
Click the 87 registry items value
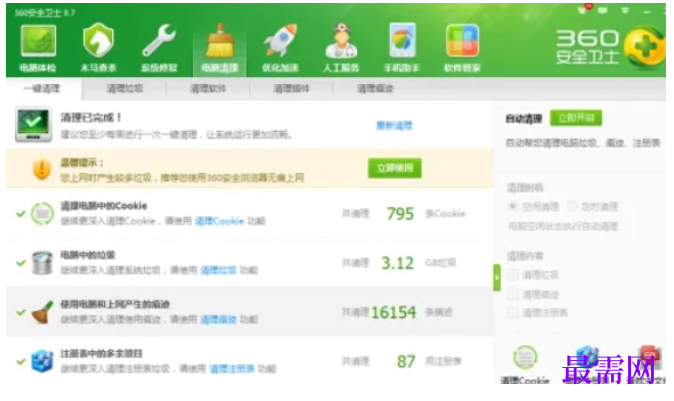406,361
